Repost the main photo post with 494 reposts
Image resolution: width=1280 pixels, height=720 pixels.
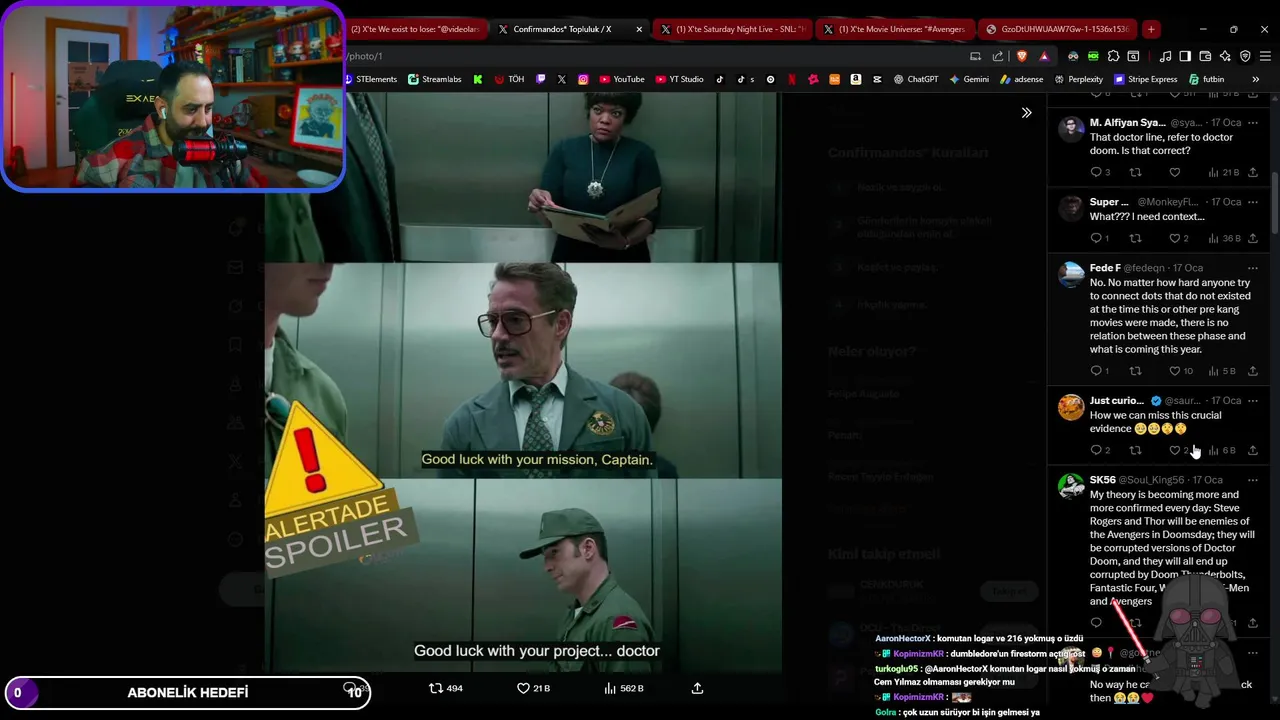point(446,688)
